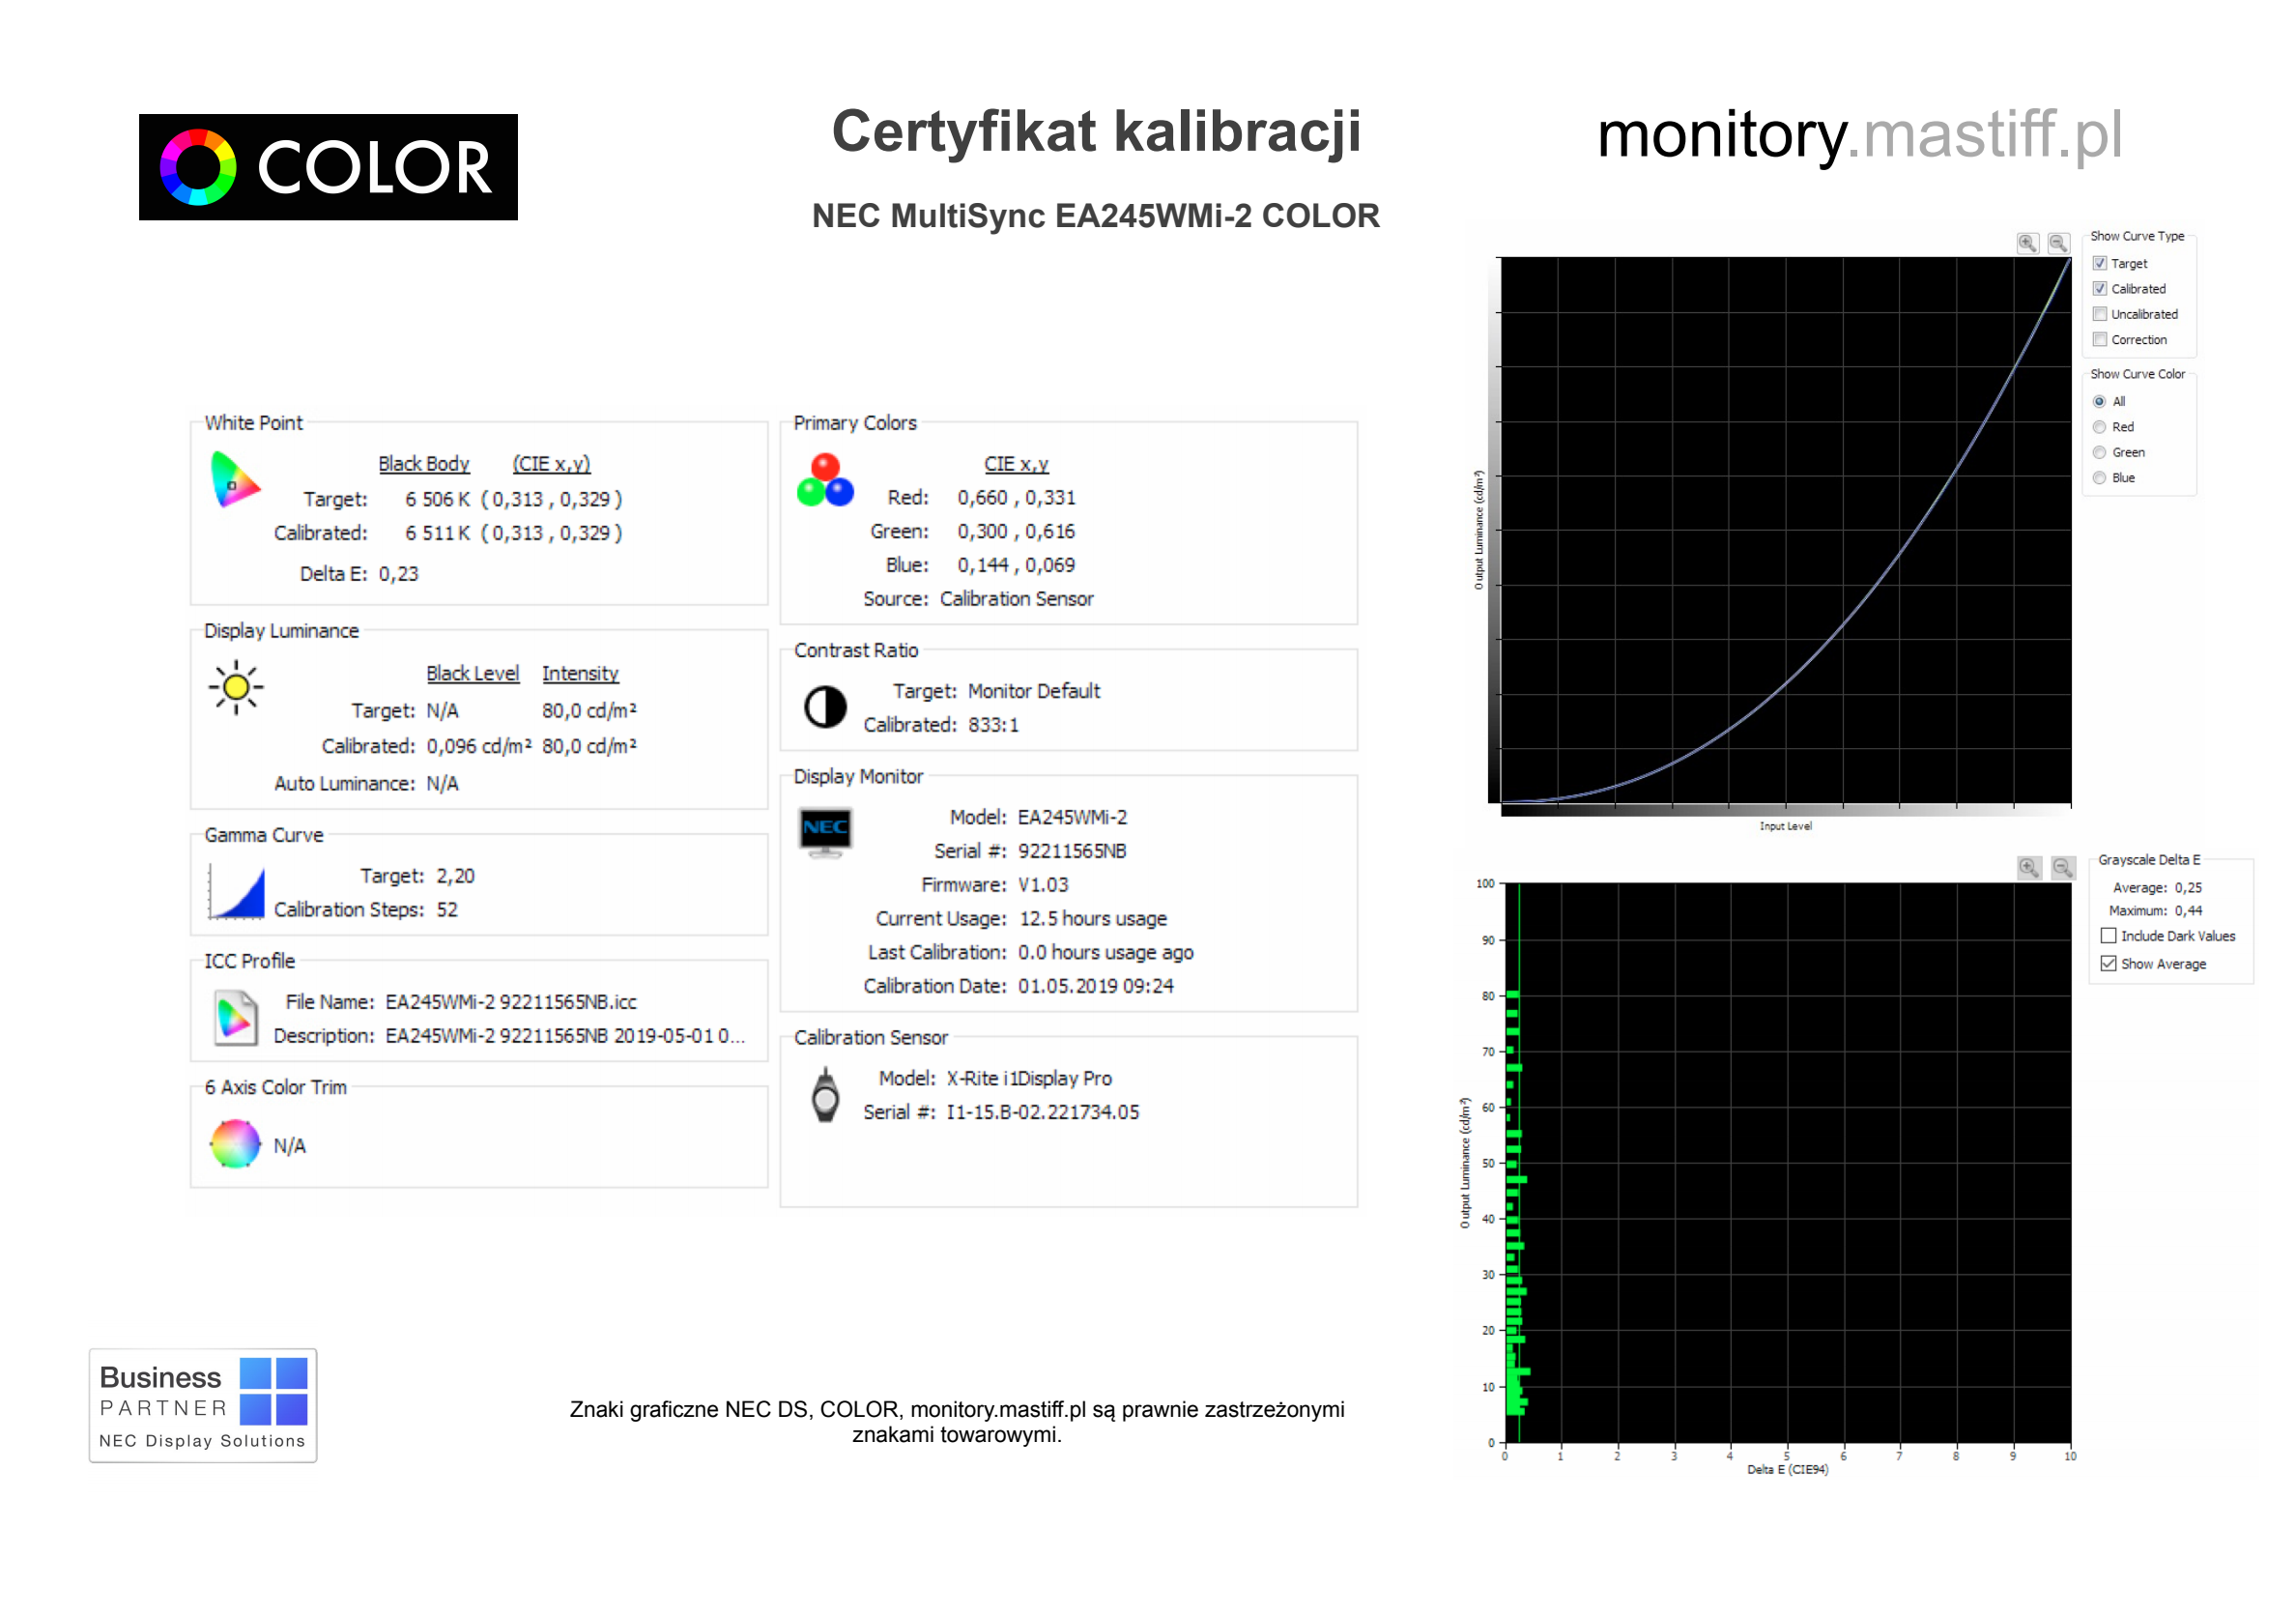
Task: Click the Black Body underlined header
Action: coord(423,464)
